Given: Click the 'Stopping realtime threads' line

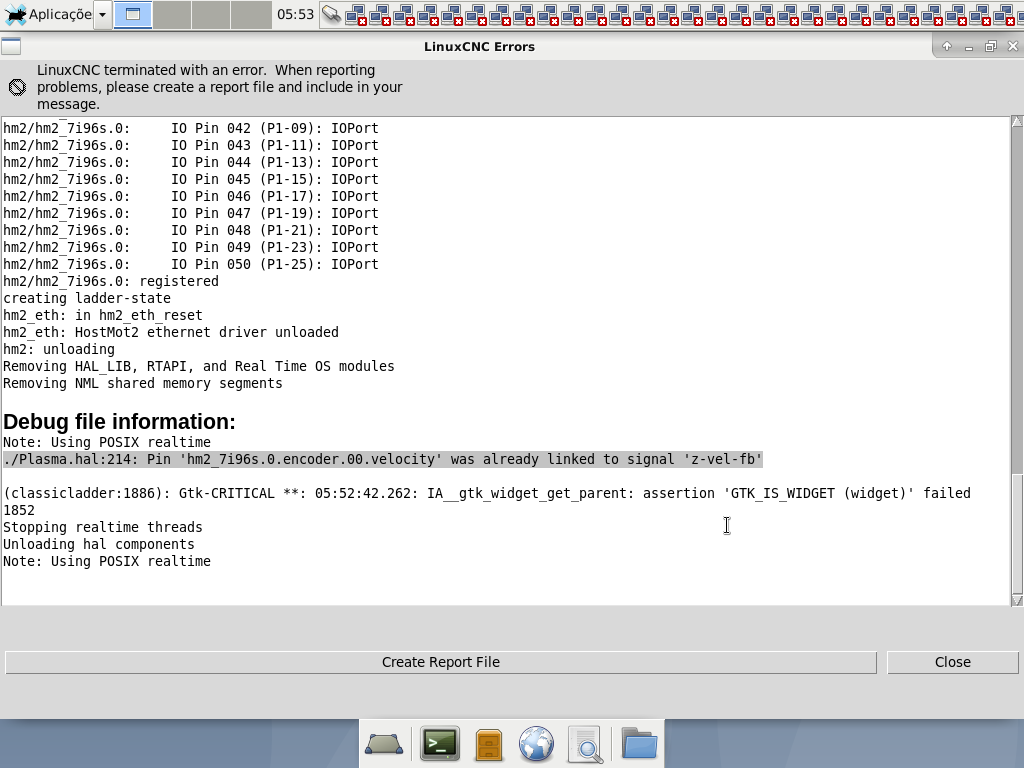Looking at the screenshot, I should click(103, 527).
